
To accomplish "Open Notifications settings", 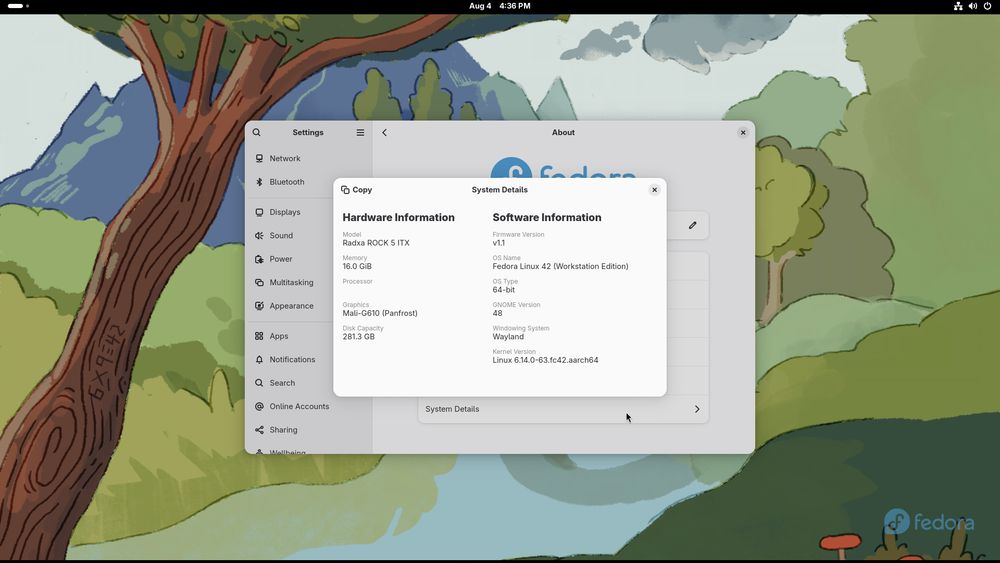I will click(x=309, y=360).
